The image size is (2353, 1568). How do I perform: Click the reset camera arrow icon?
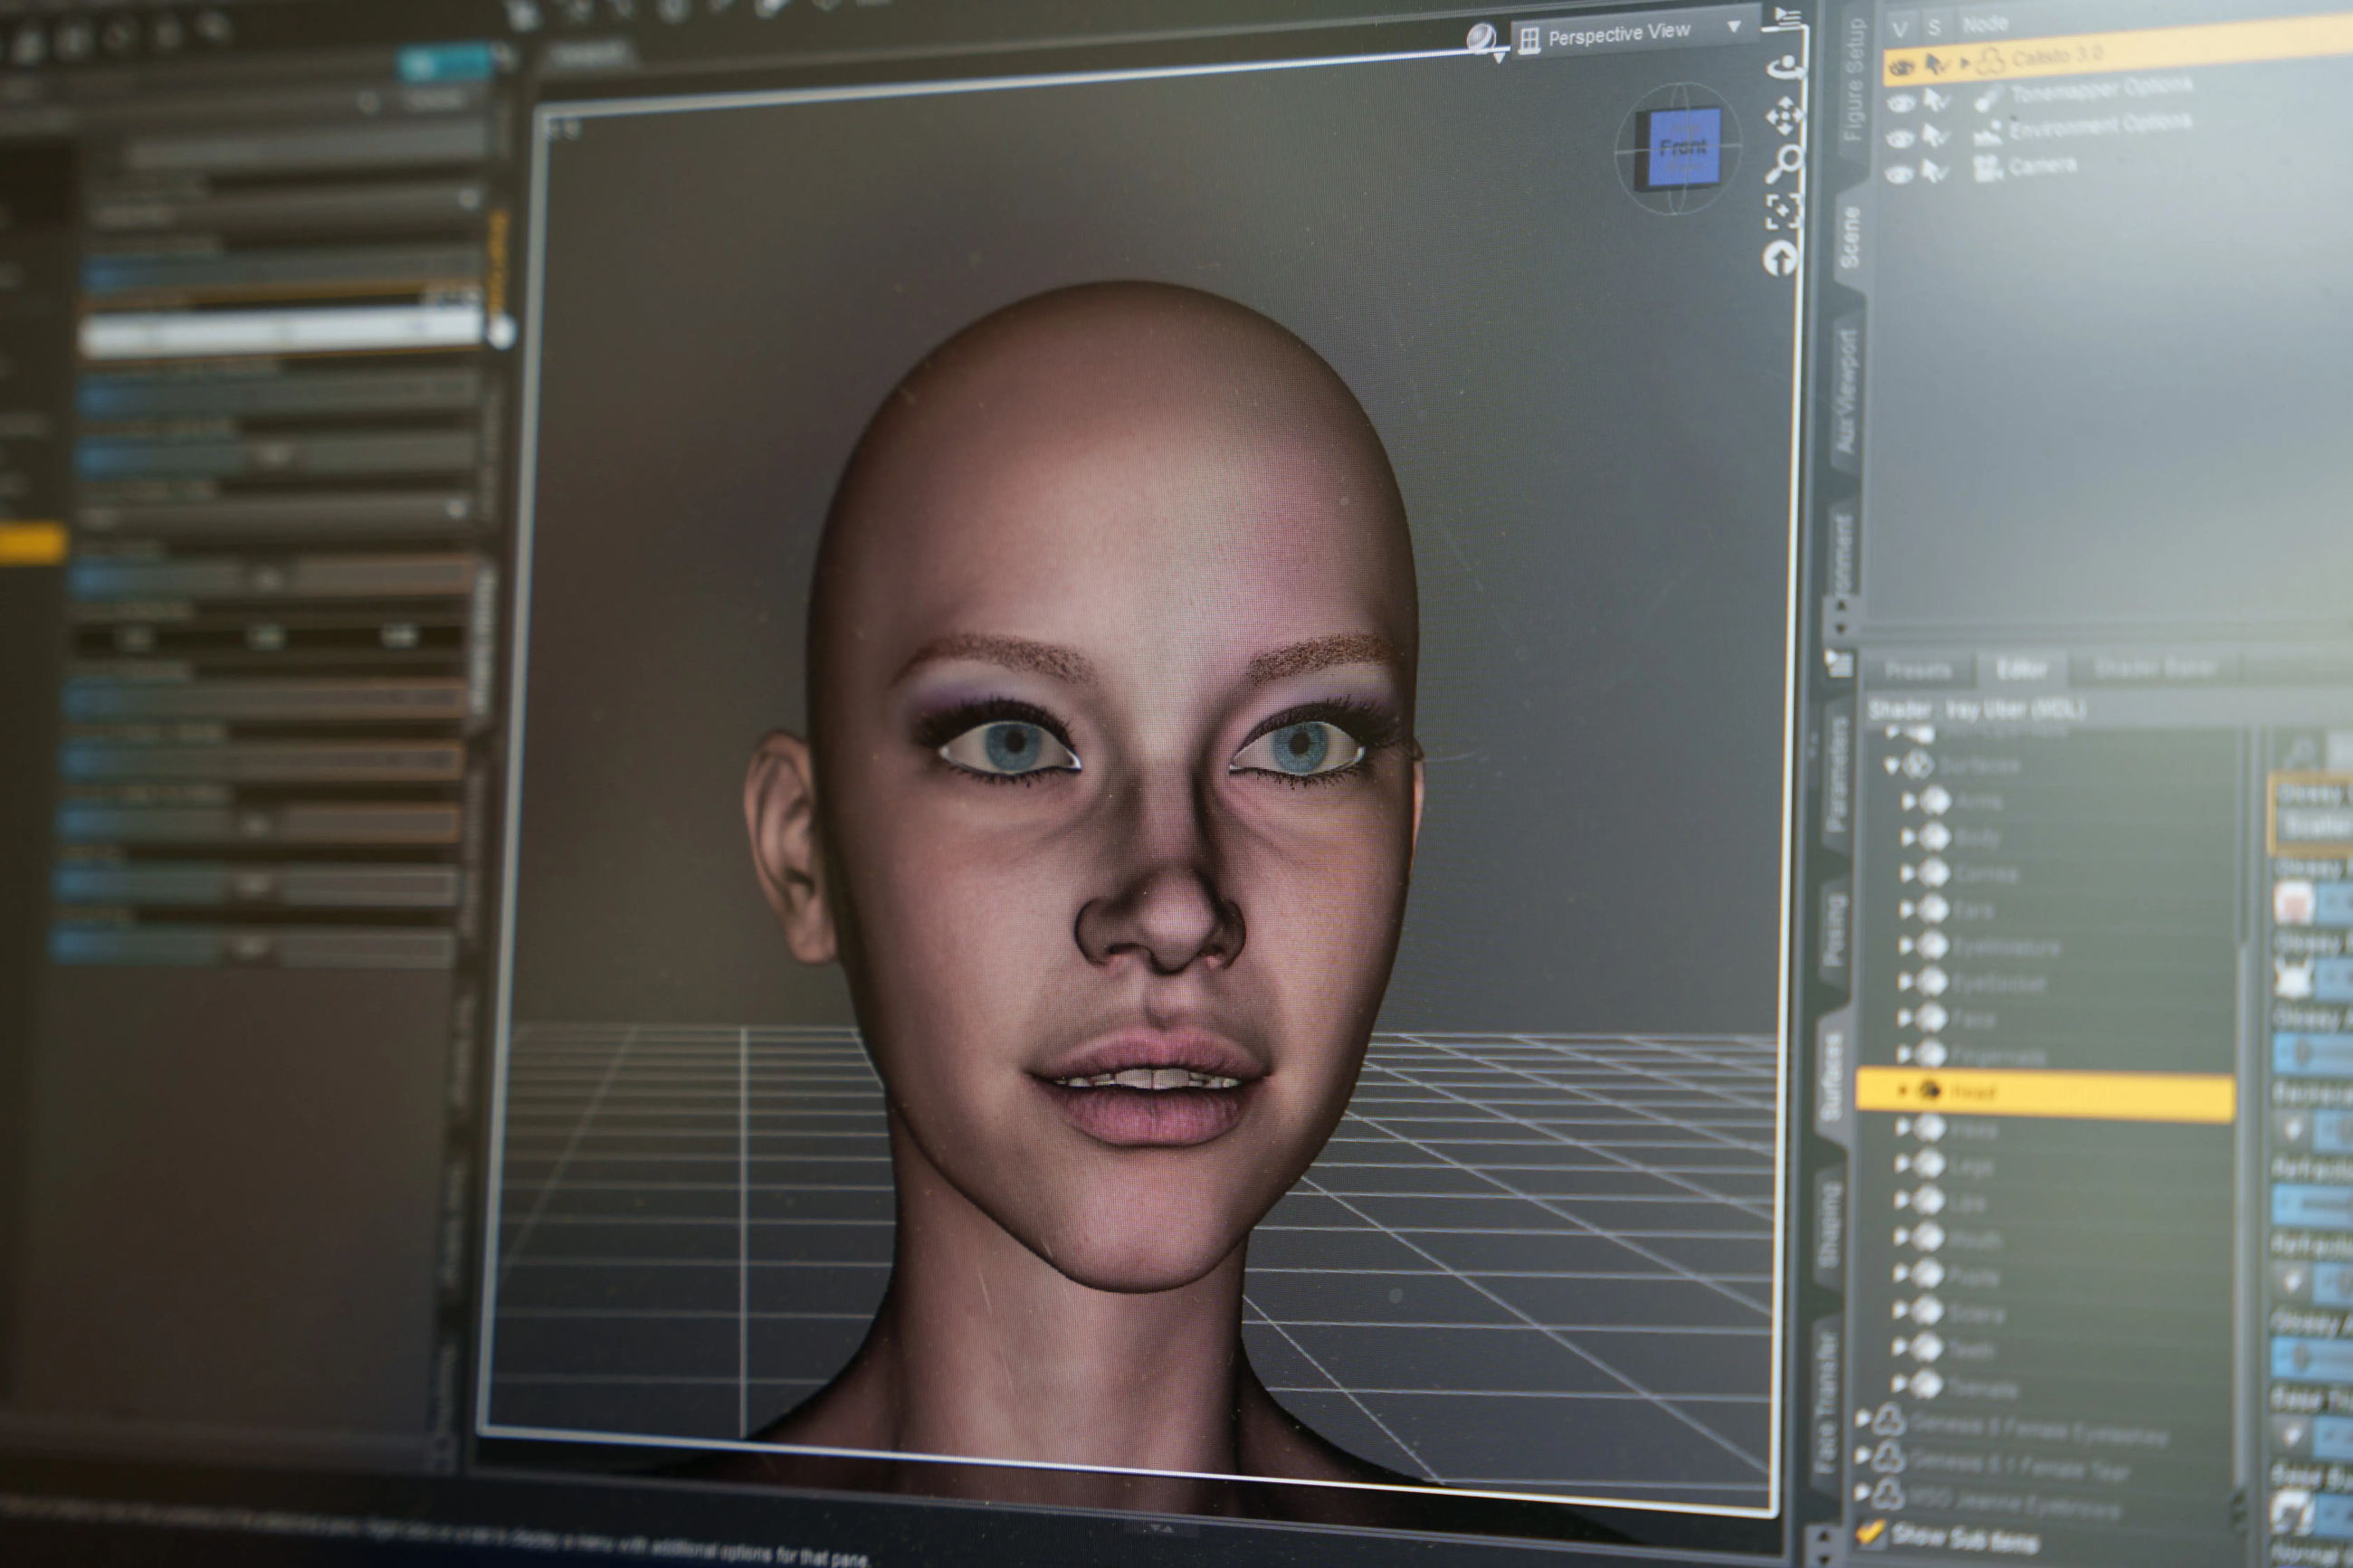1779,258
